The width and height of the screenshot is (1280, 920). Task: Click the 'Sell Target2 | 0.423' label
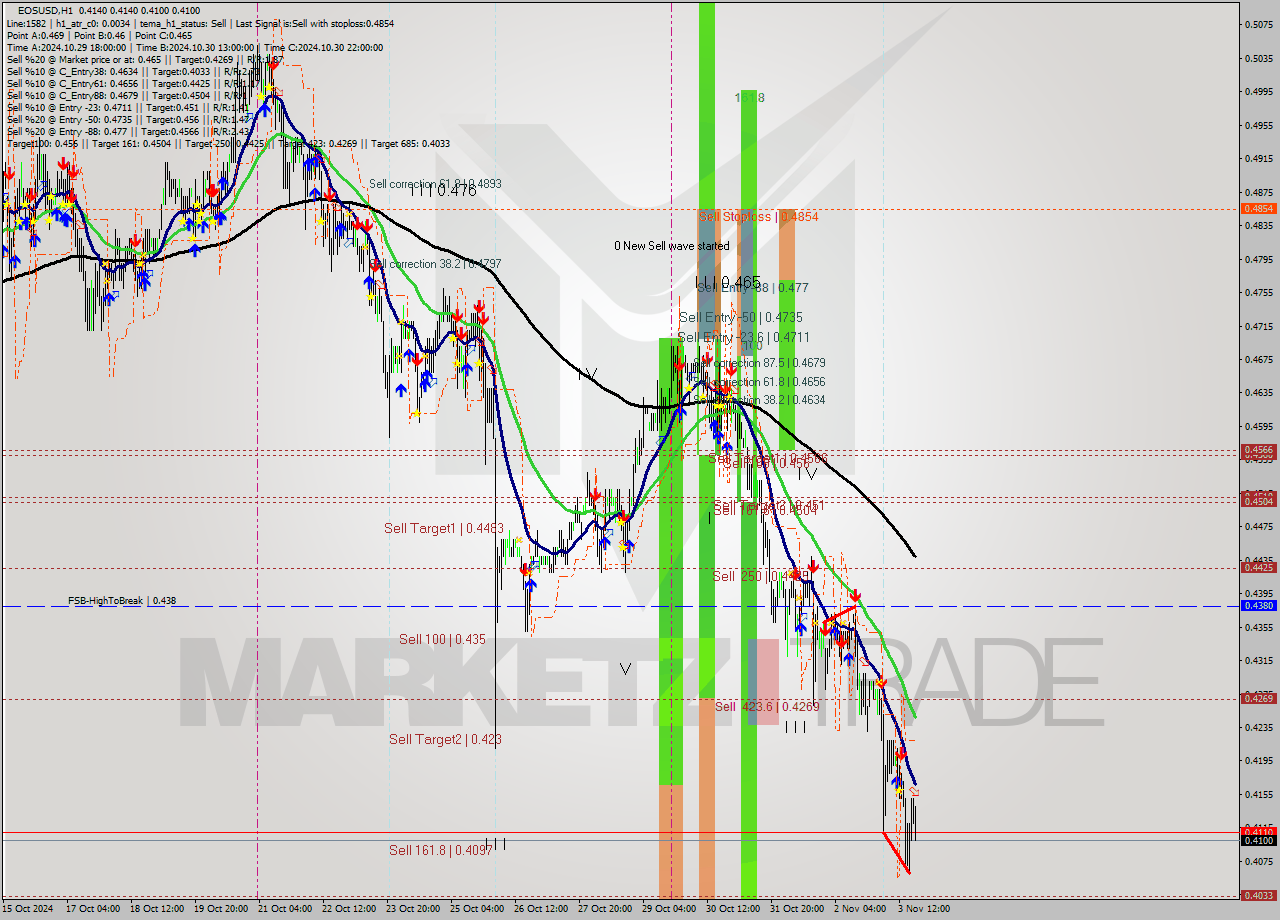[x=445, y=739]
